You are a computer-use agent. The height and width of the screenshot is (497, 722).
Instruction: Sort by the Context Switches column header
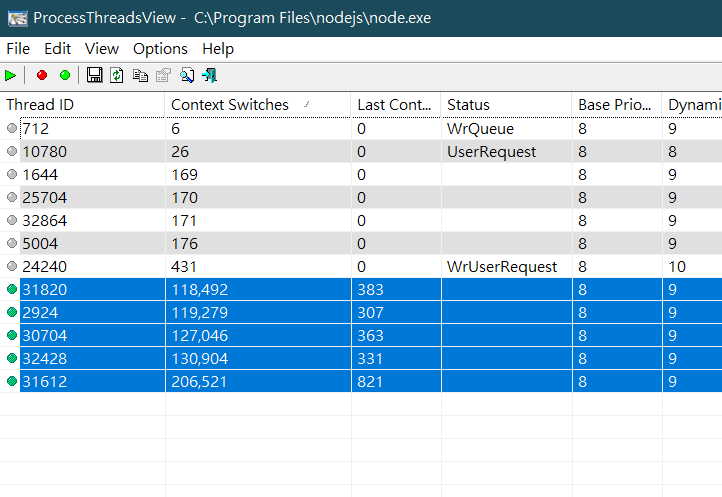(x=258, y=105)
